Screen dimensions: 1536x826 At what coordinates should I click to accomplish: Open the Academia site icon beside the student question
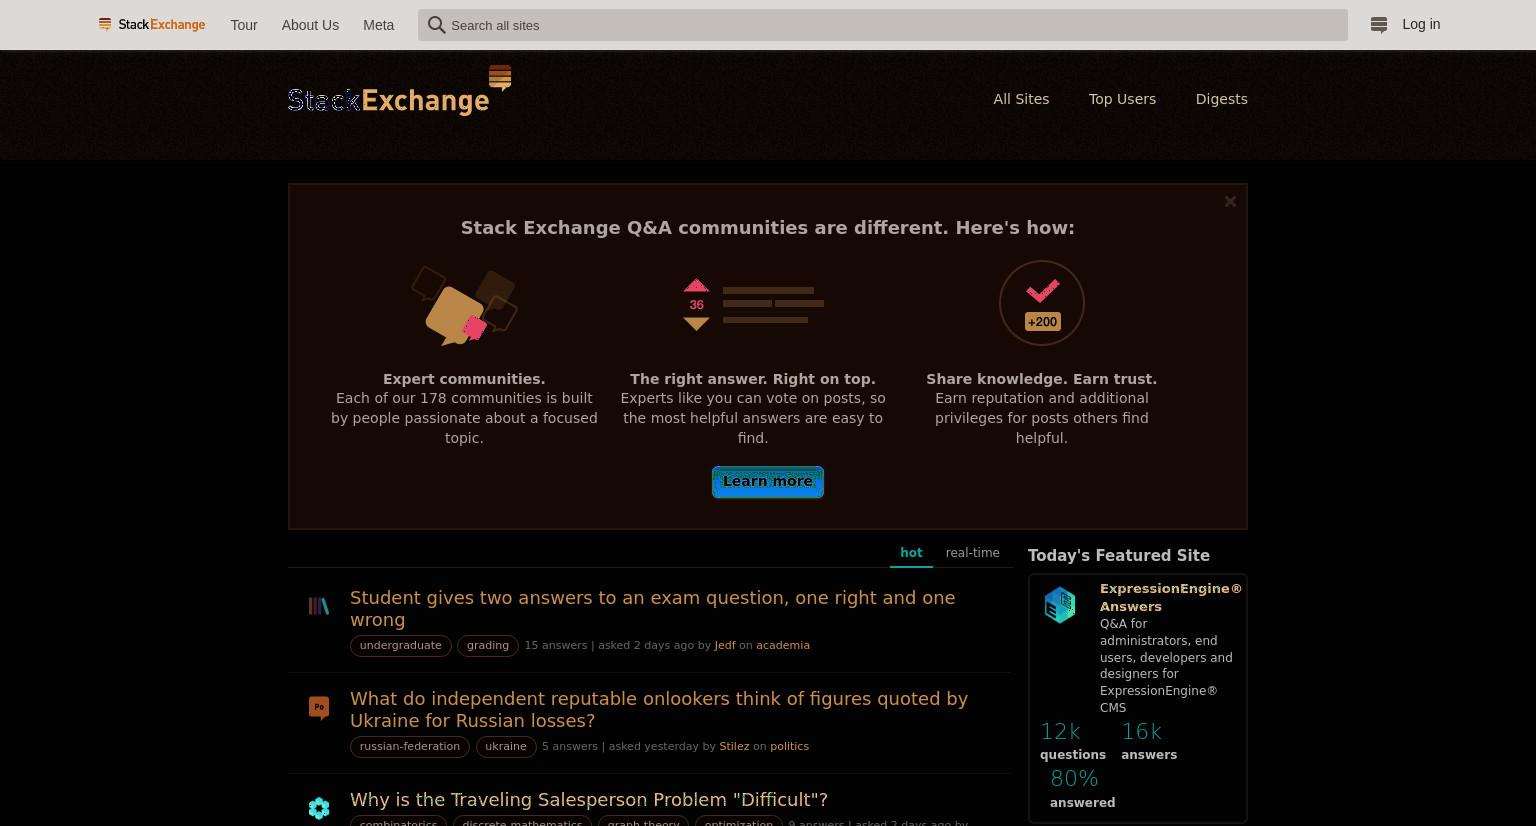[319, 606]
